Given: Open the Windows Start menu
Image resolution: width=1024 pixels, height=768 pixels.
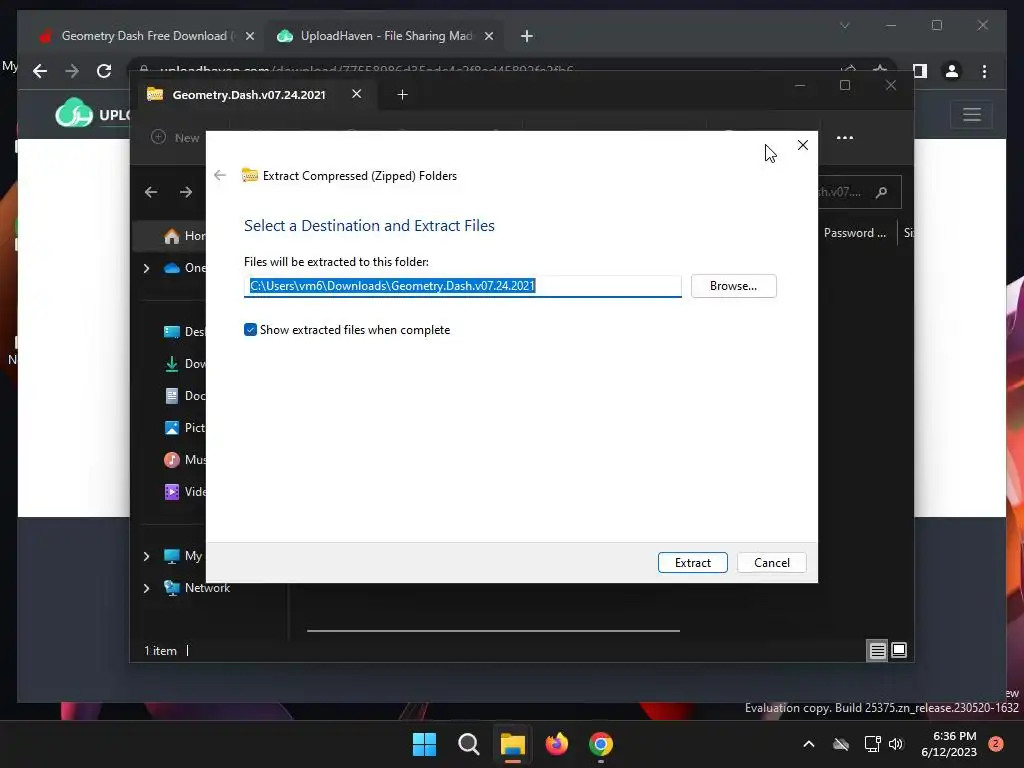Looking at the screenshot, I should click(424, 744).
